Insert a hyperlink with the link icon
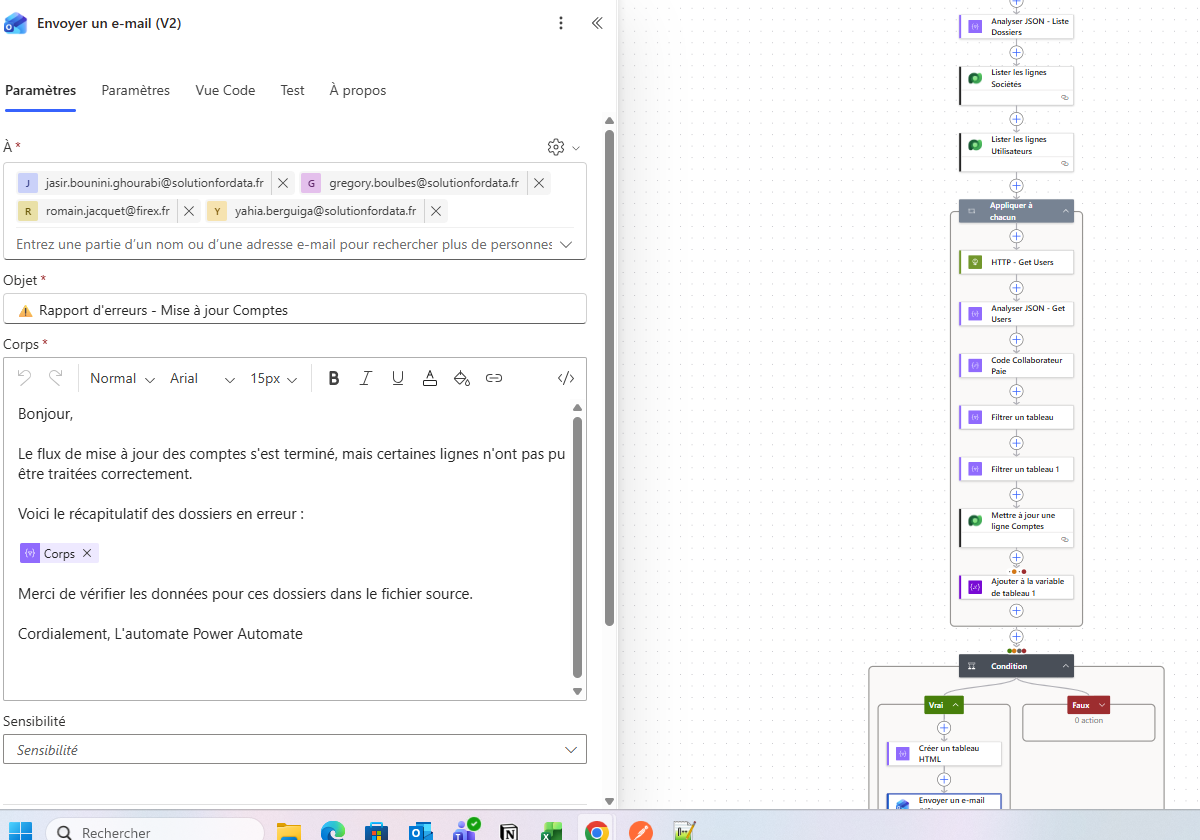The width and height of the screenshot is (1200, 840). click(494, 378)
